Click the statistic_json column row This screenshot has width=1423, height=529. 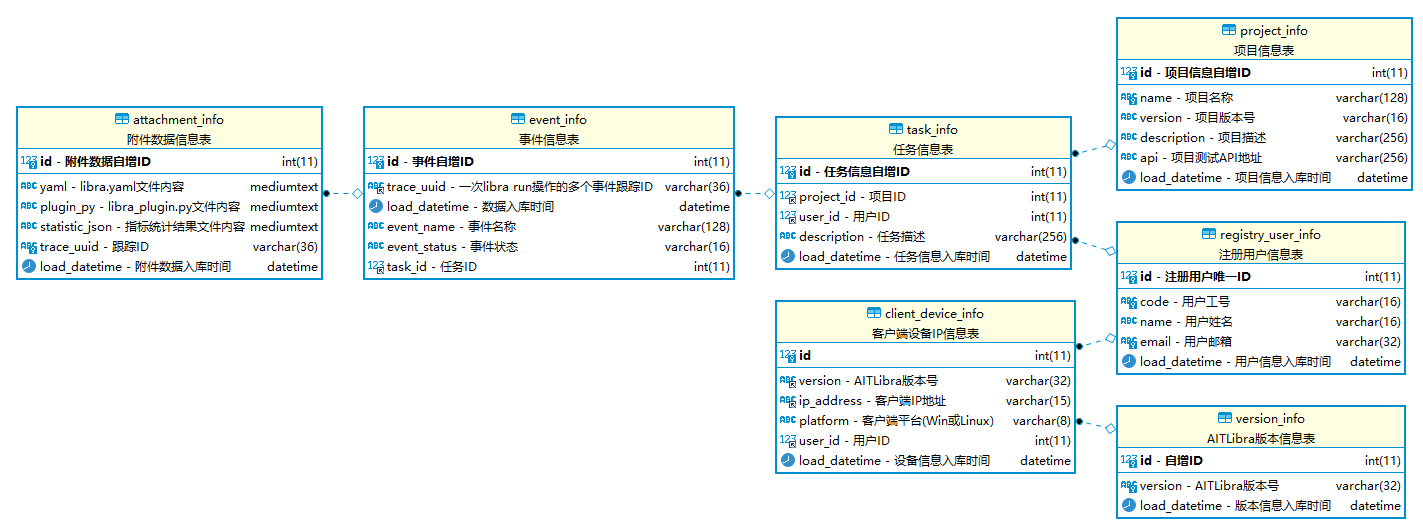click(169, 227)
